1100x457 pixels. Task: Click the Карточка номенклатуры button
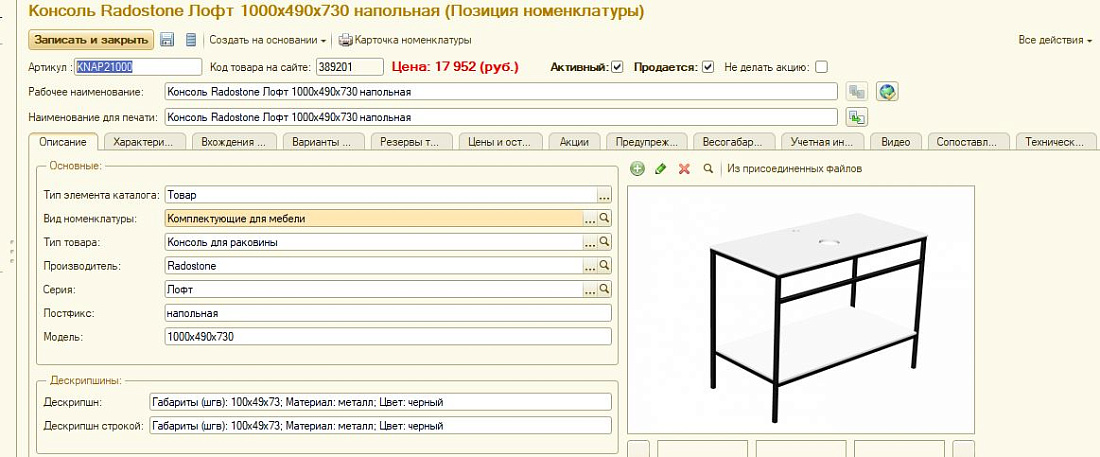405,40
